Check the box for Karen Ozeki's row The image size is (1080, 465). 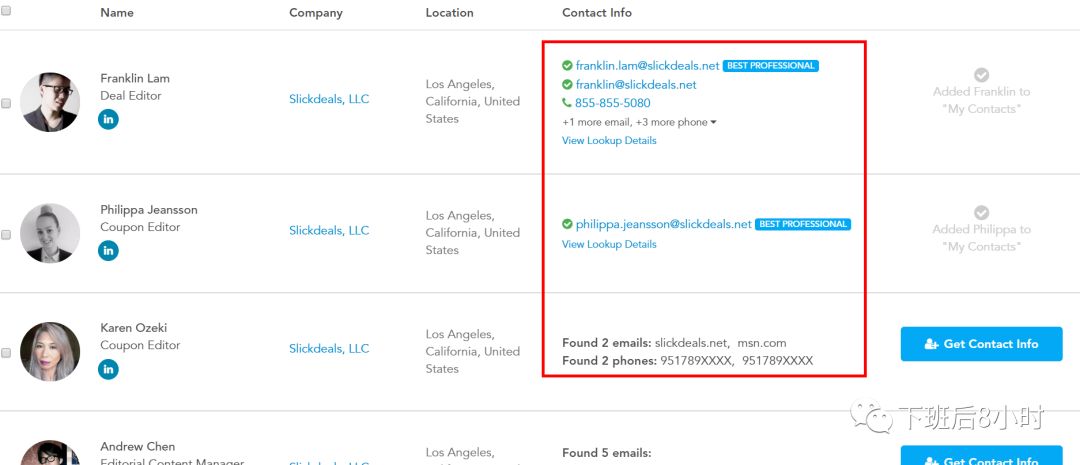[6, 353]
